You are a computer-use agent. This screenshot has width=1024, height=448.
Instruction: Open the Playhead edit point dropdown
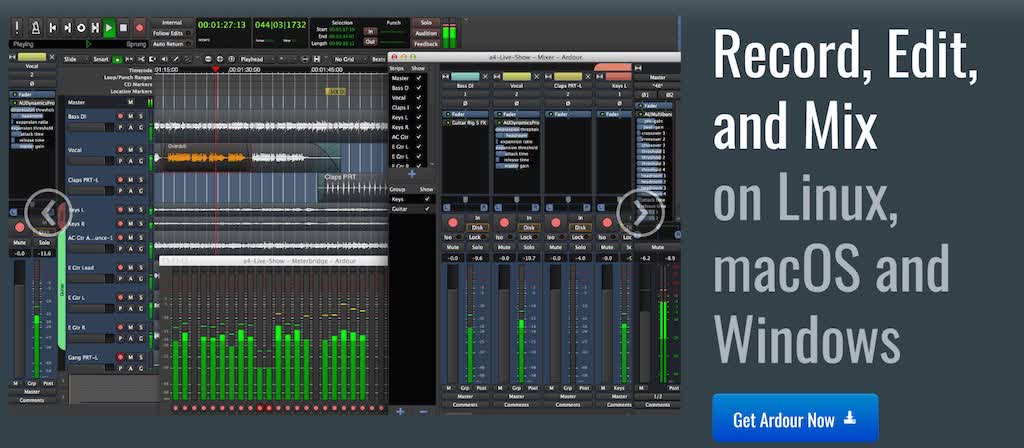coord(255,59)
